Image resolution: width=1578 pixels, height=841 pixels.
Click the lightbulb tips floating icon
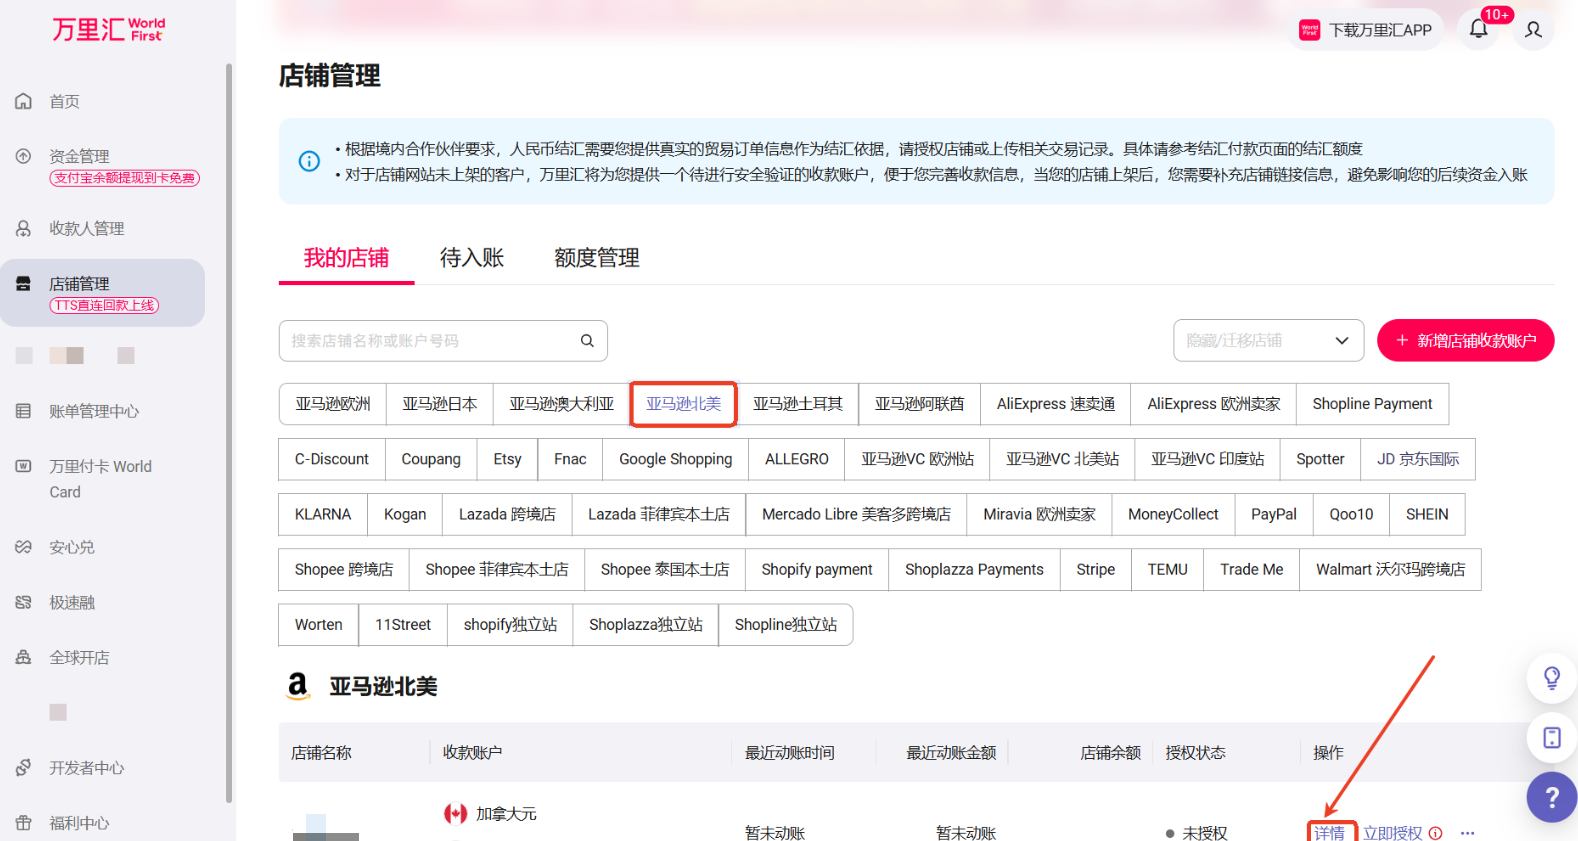[1551, 678]
